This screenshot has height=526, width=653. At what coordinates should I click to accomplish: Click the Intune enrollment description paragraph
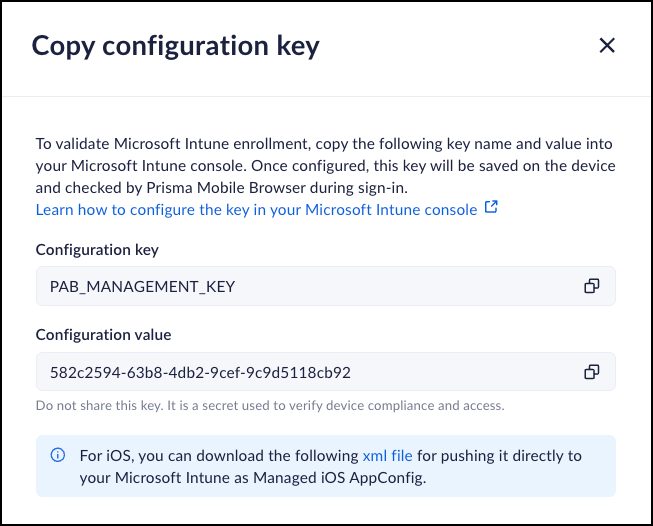pyautogui.click(x=326, y=166)
